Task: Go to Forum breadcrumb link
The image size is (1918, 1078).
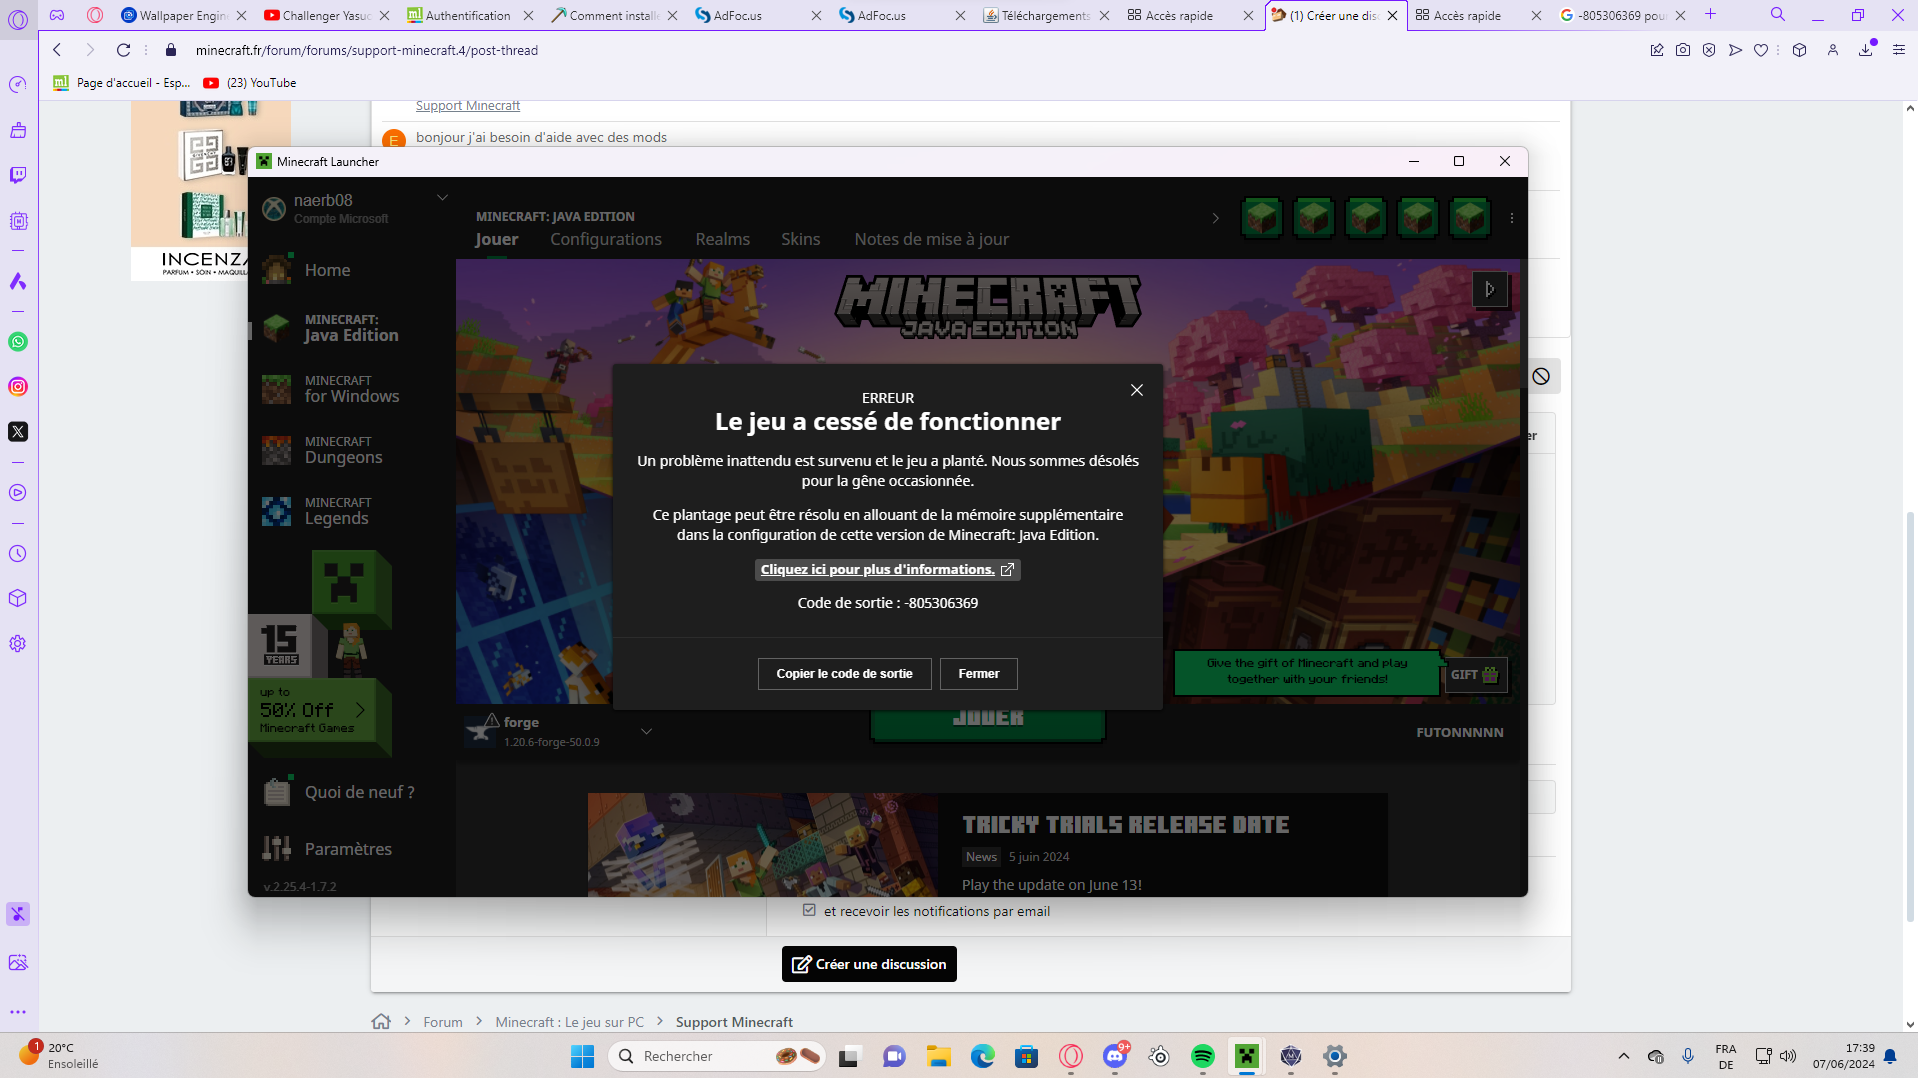Action: (x=443, y=1022)
